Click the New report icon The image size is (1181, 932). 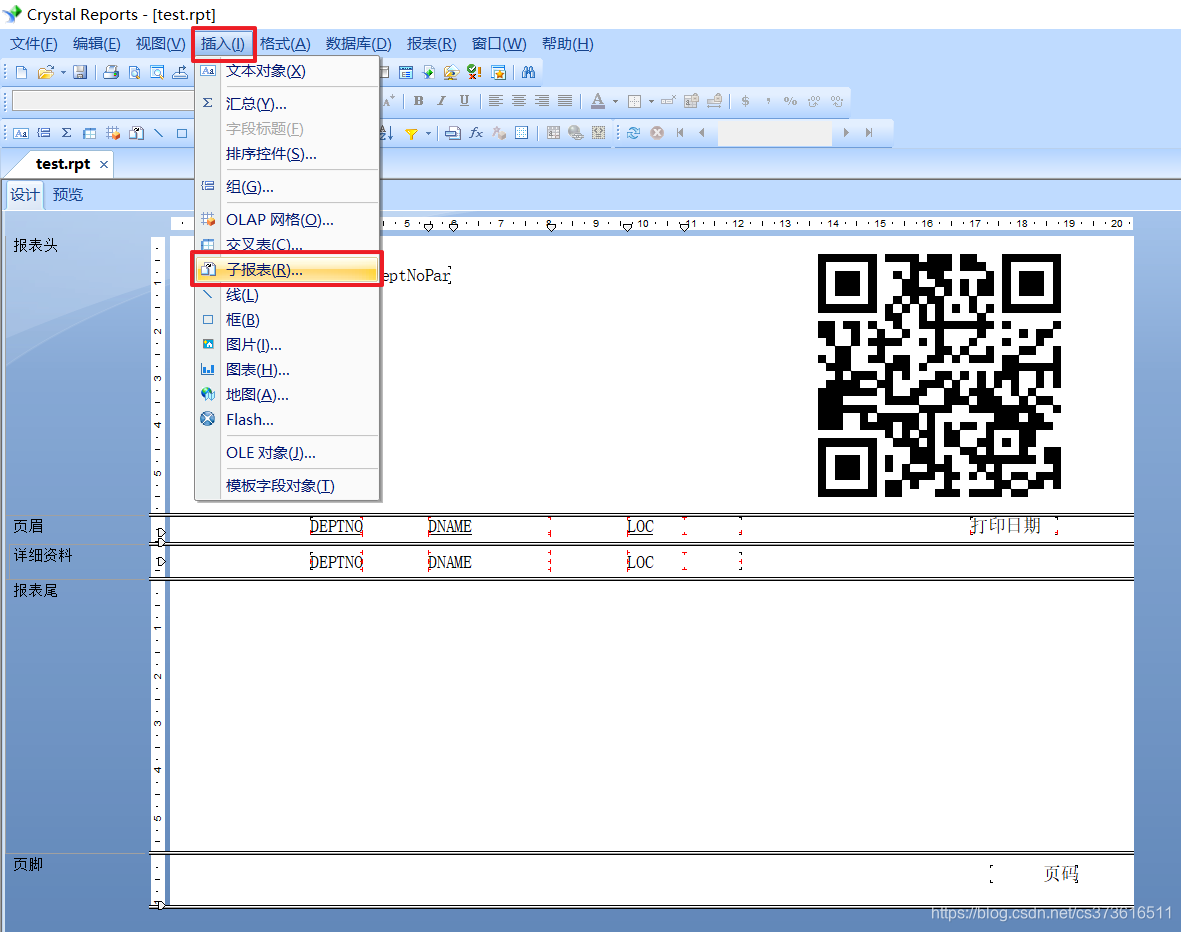coord(21,72)
